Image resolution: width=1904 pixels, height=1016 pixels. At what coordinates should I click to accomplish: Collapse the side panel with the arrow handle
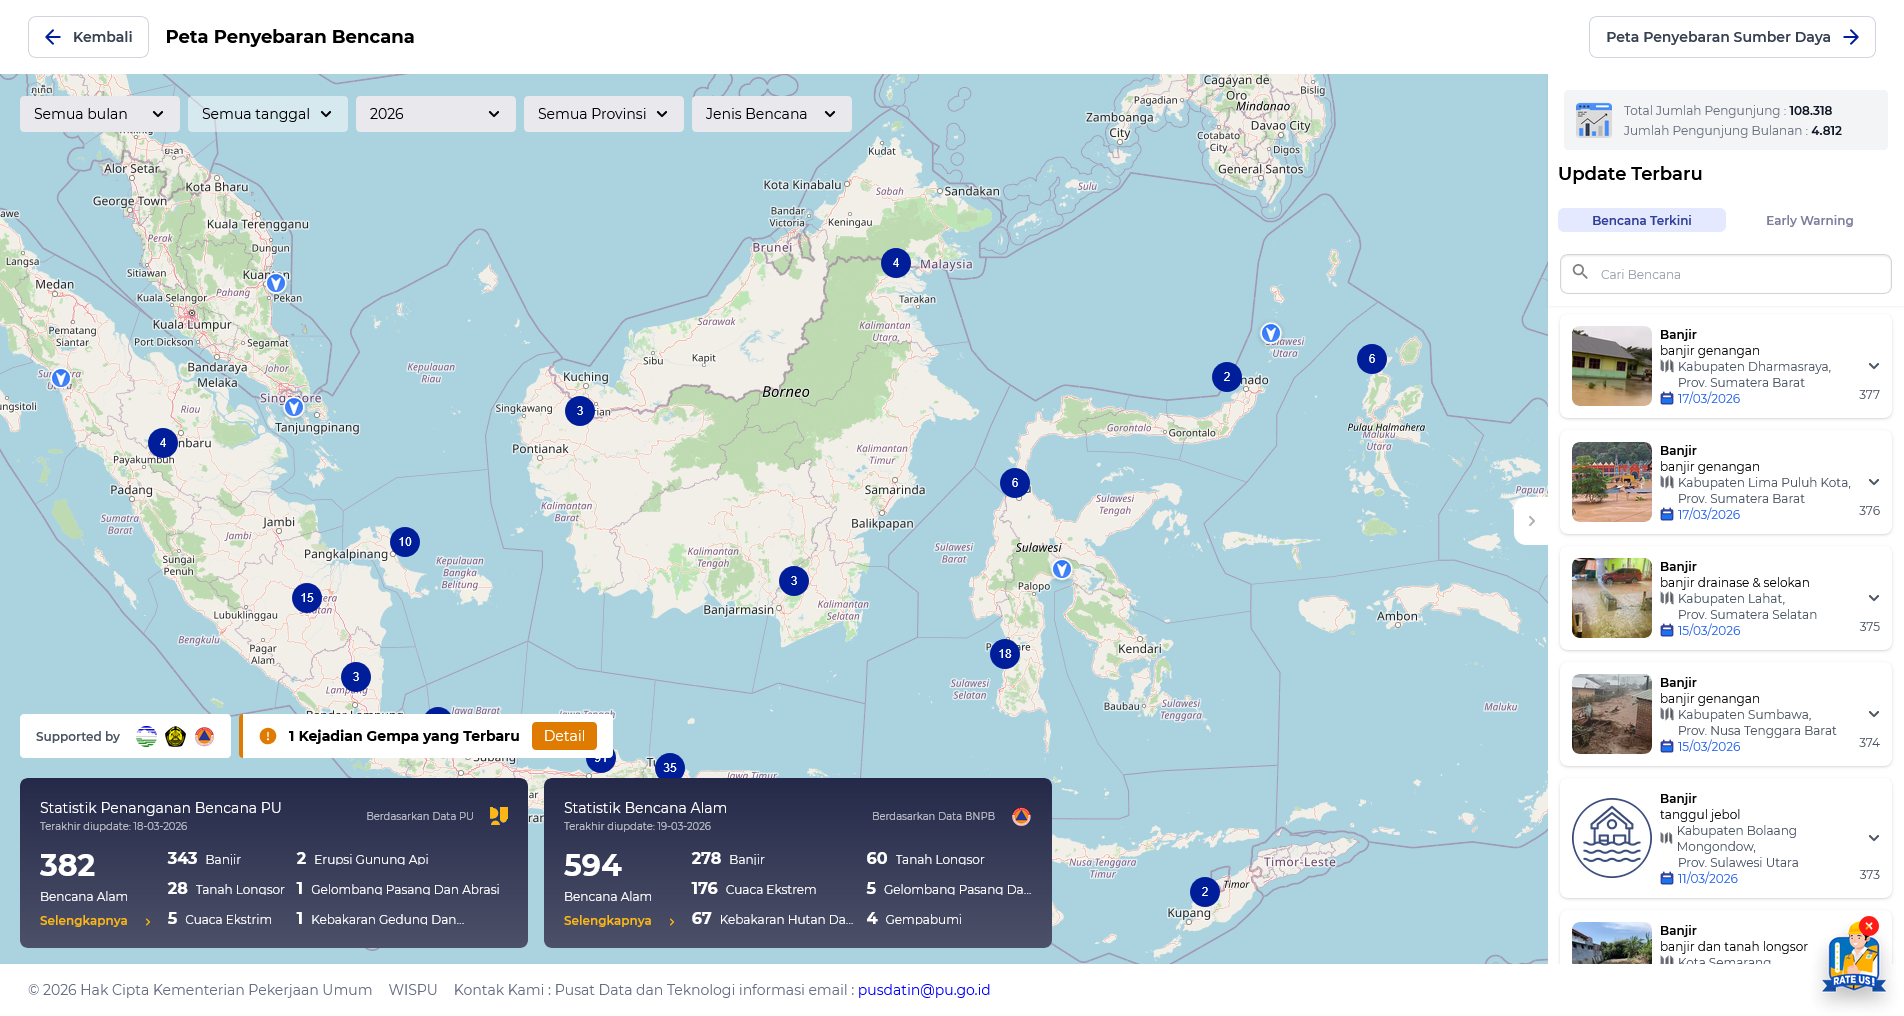pos(1531,521)
